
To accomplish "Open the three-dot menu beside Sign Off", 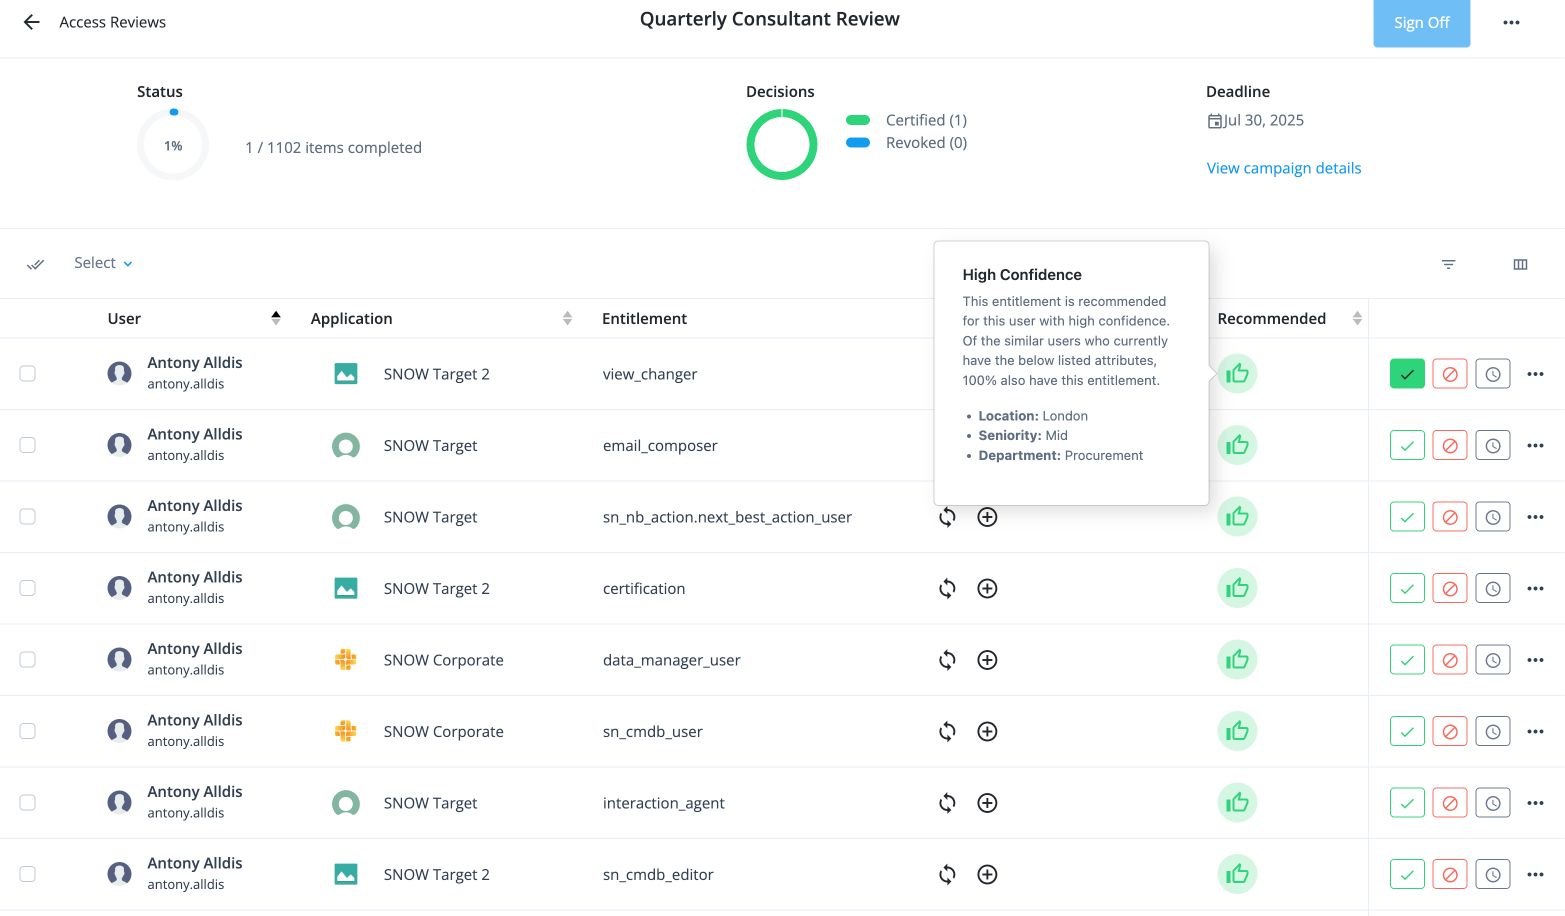I will (x=1510, y=22).
